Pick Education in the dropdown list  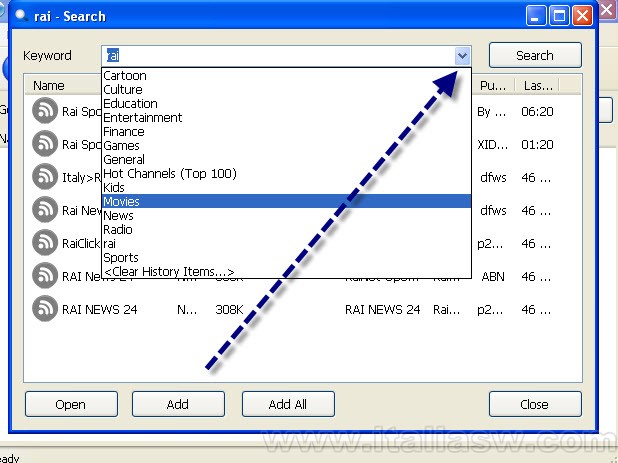point(286,104)
